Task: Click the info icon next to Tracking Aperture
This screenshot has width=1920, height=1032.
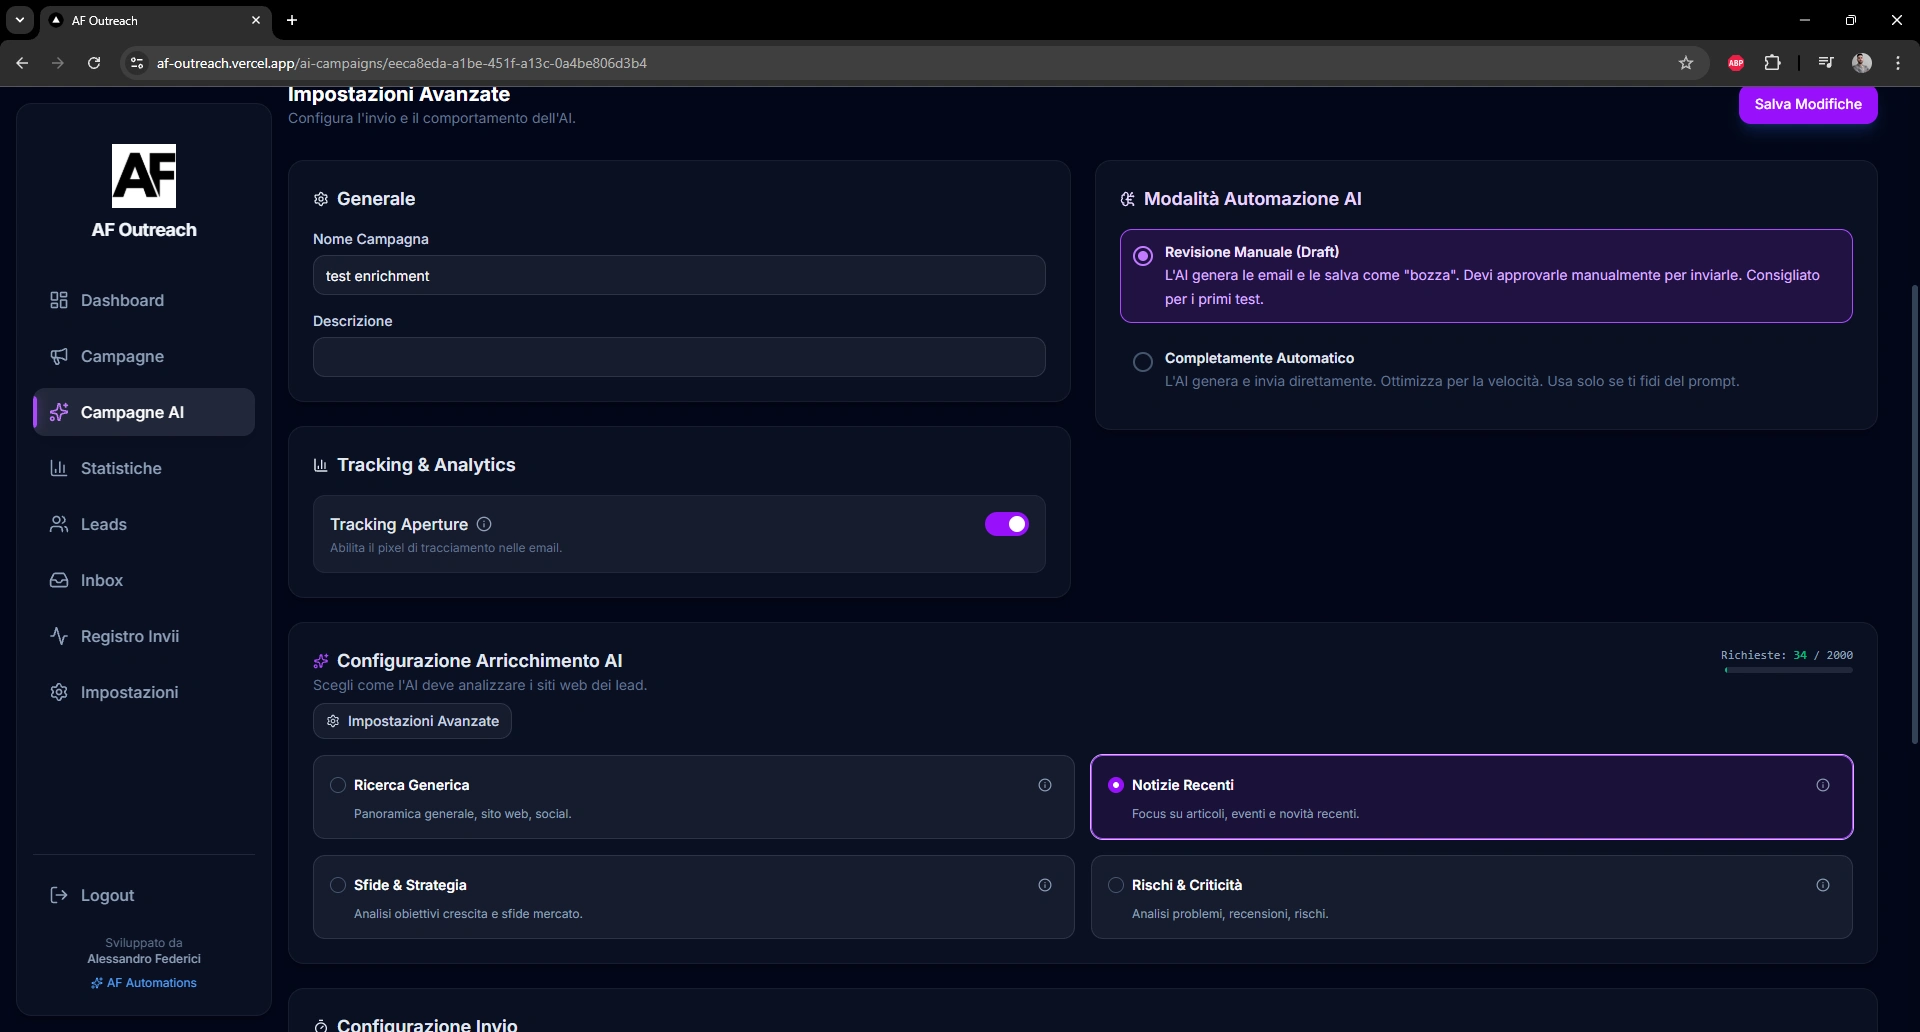Action: point(484,524)
